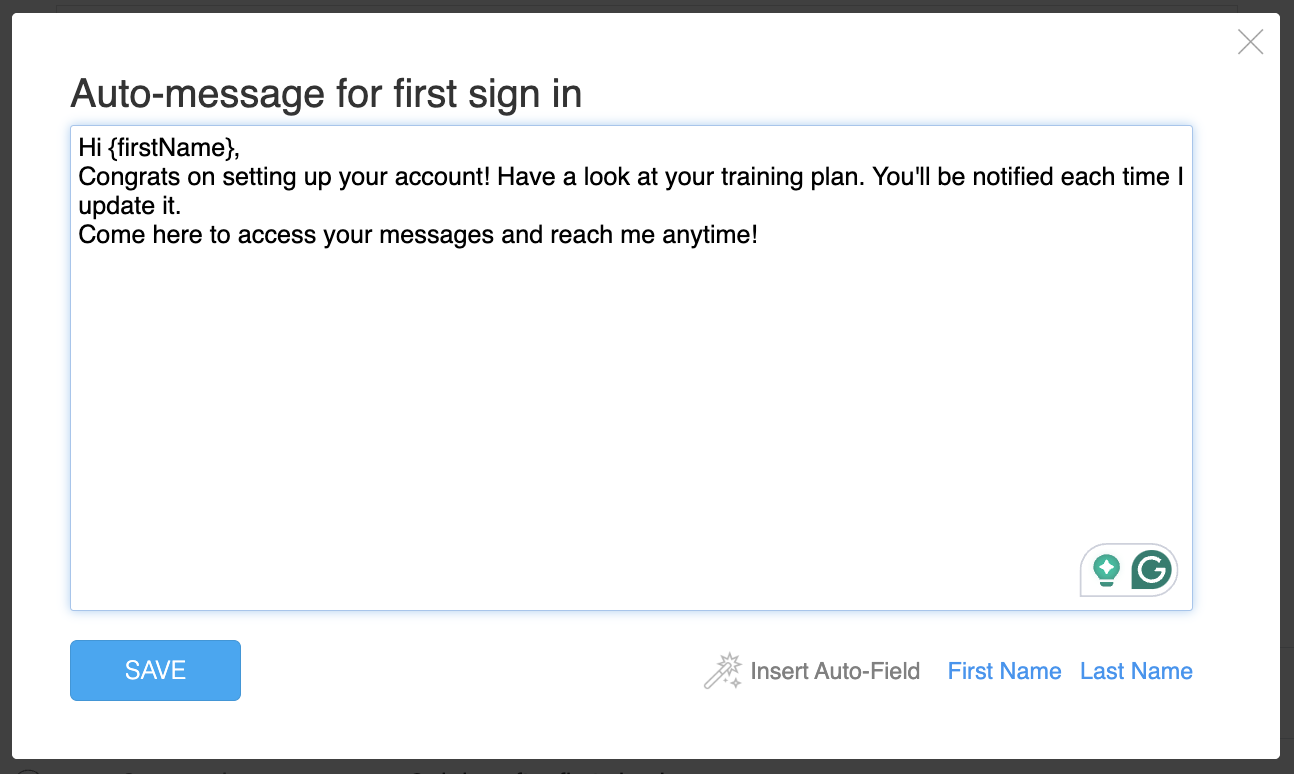Image resolution: width=1294 pixels, height=774 pixels.
Task: Close the auto-message dialog with the X
Action: (1250, 42)
